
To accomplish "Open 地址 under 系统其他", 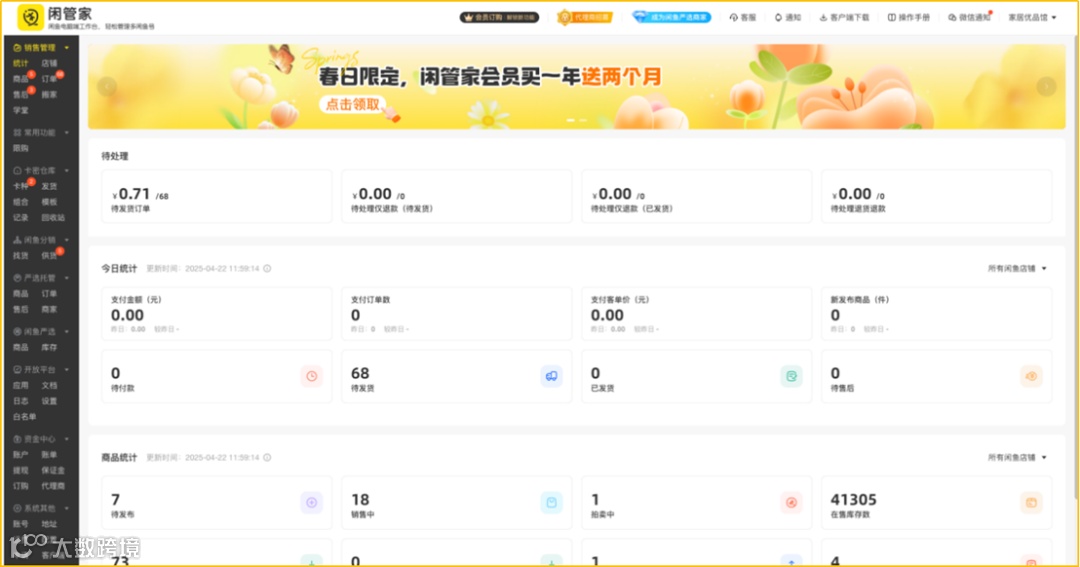I will pos(49,524).
